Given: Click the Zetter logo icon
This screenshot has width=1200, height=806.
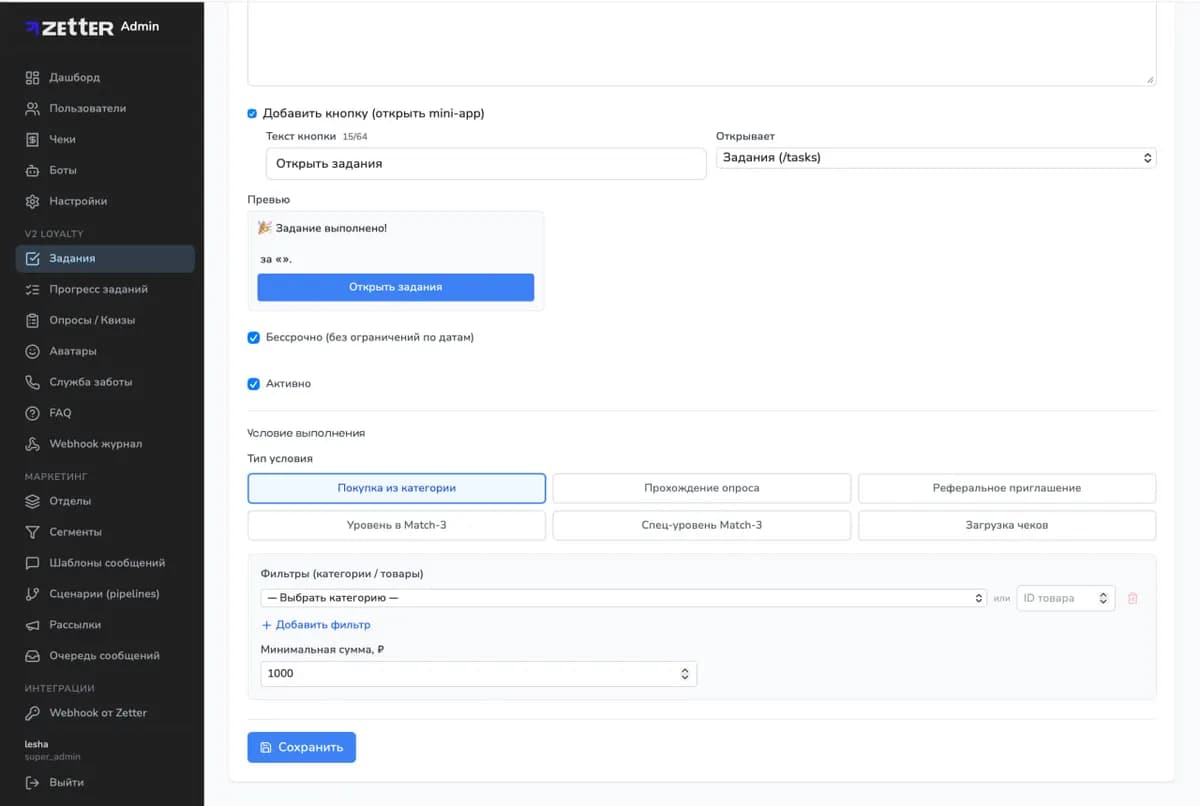Looking at the screenshot, I should point(32,27).
